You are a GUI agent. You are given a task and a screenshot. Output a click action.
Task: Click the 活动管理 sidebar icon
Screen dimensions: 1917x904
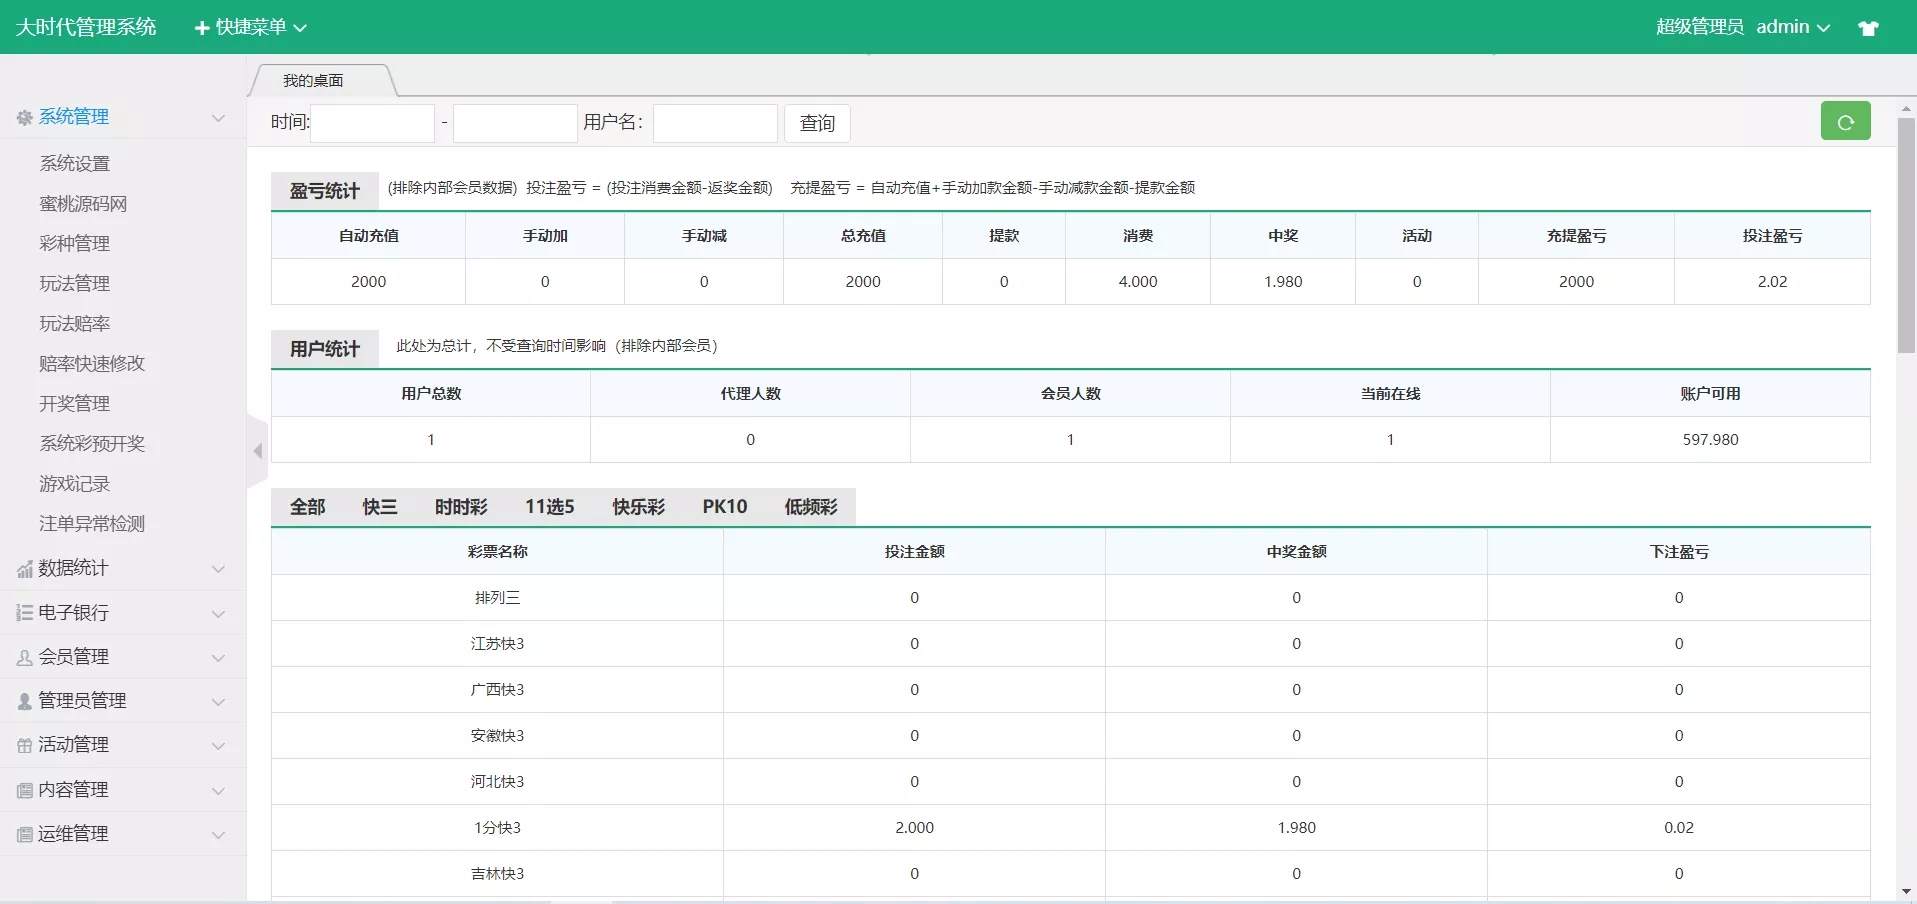pyautogui.click(x=22, y=744)
